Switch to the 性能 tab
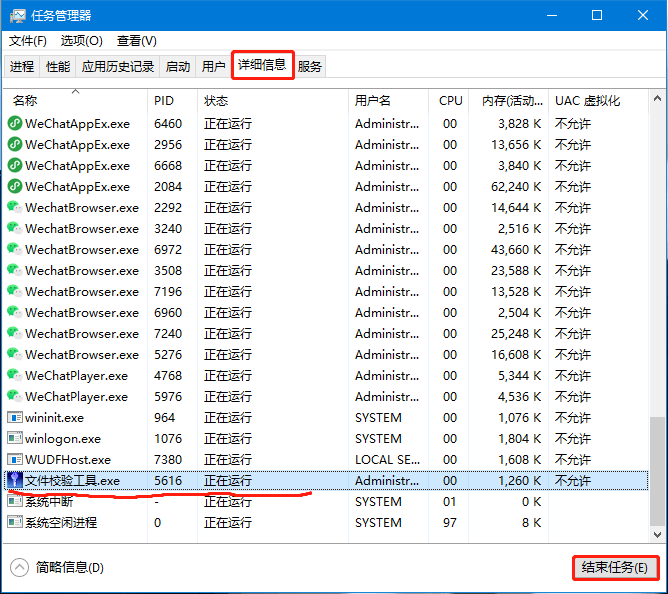 [58, 67]
